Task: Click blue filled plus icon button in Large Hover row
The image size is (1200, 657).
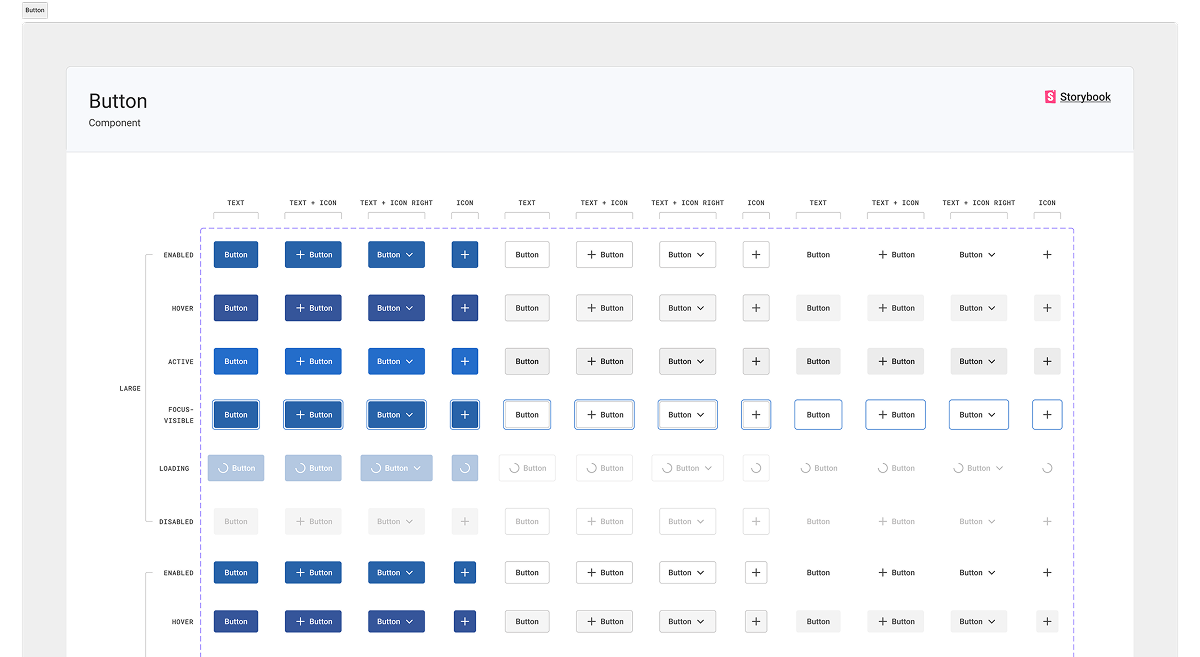Action: pos(465,308)
